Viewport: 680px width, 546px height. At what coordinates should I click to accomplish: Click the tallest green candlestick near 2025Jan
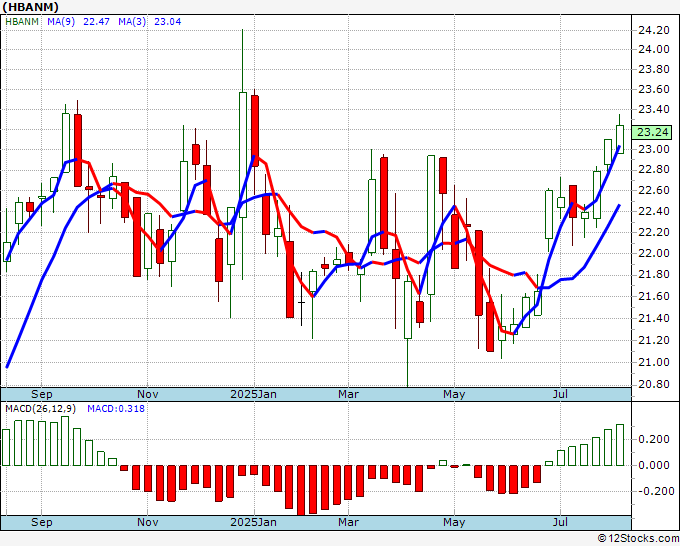tap(243, 155)
